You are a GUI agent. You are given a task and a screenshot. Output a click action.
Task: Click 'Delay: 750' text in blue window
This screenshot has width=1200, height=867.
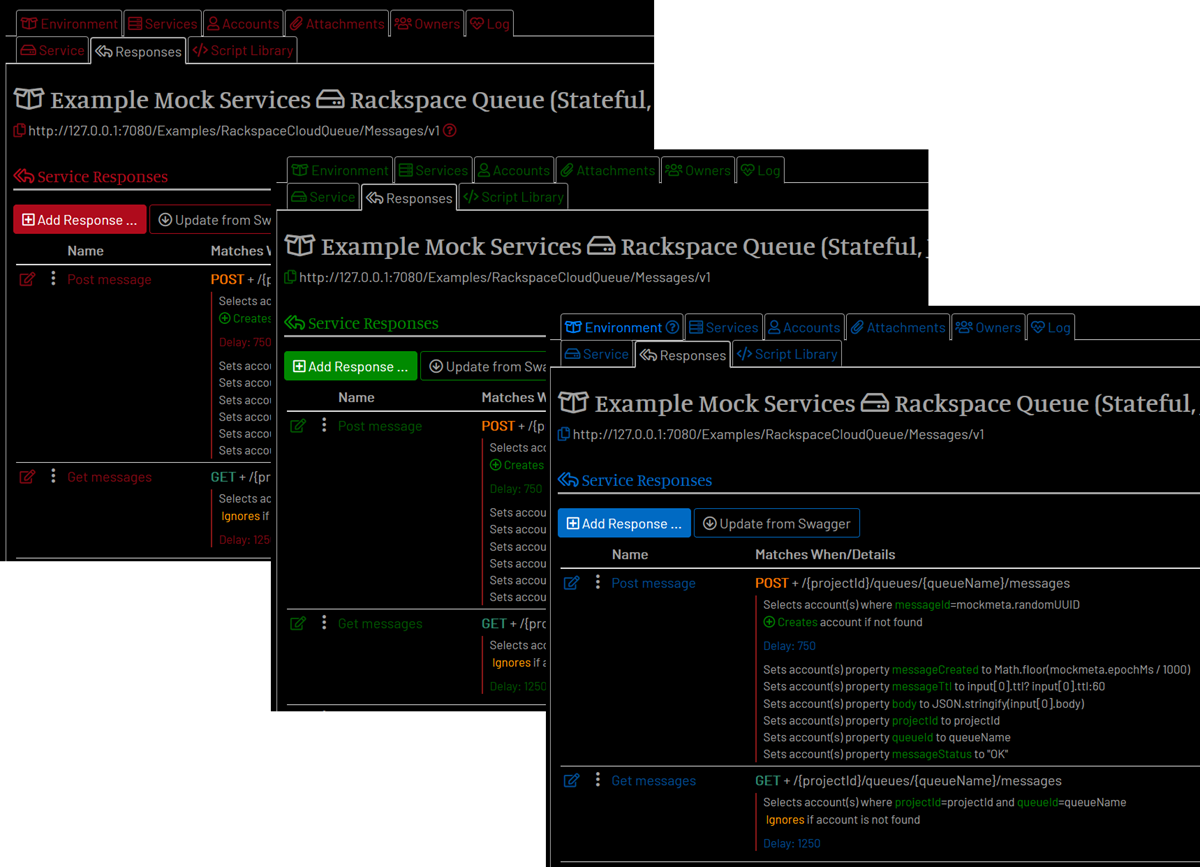(x=789, y=646)
